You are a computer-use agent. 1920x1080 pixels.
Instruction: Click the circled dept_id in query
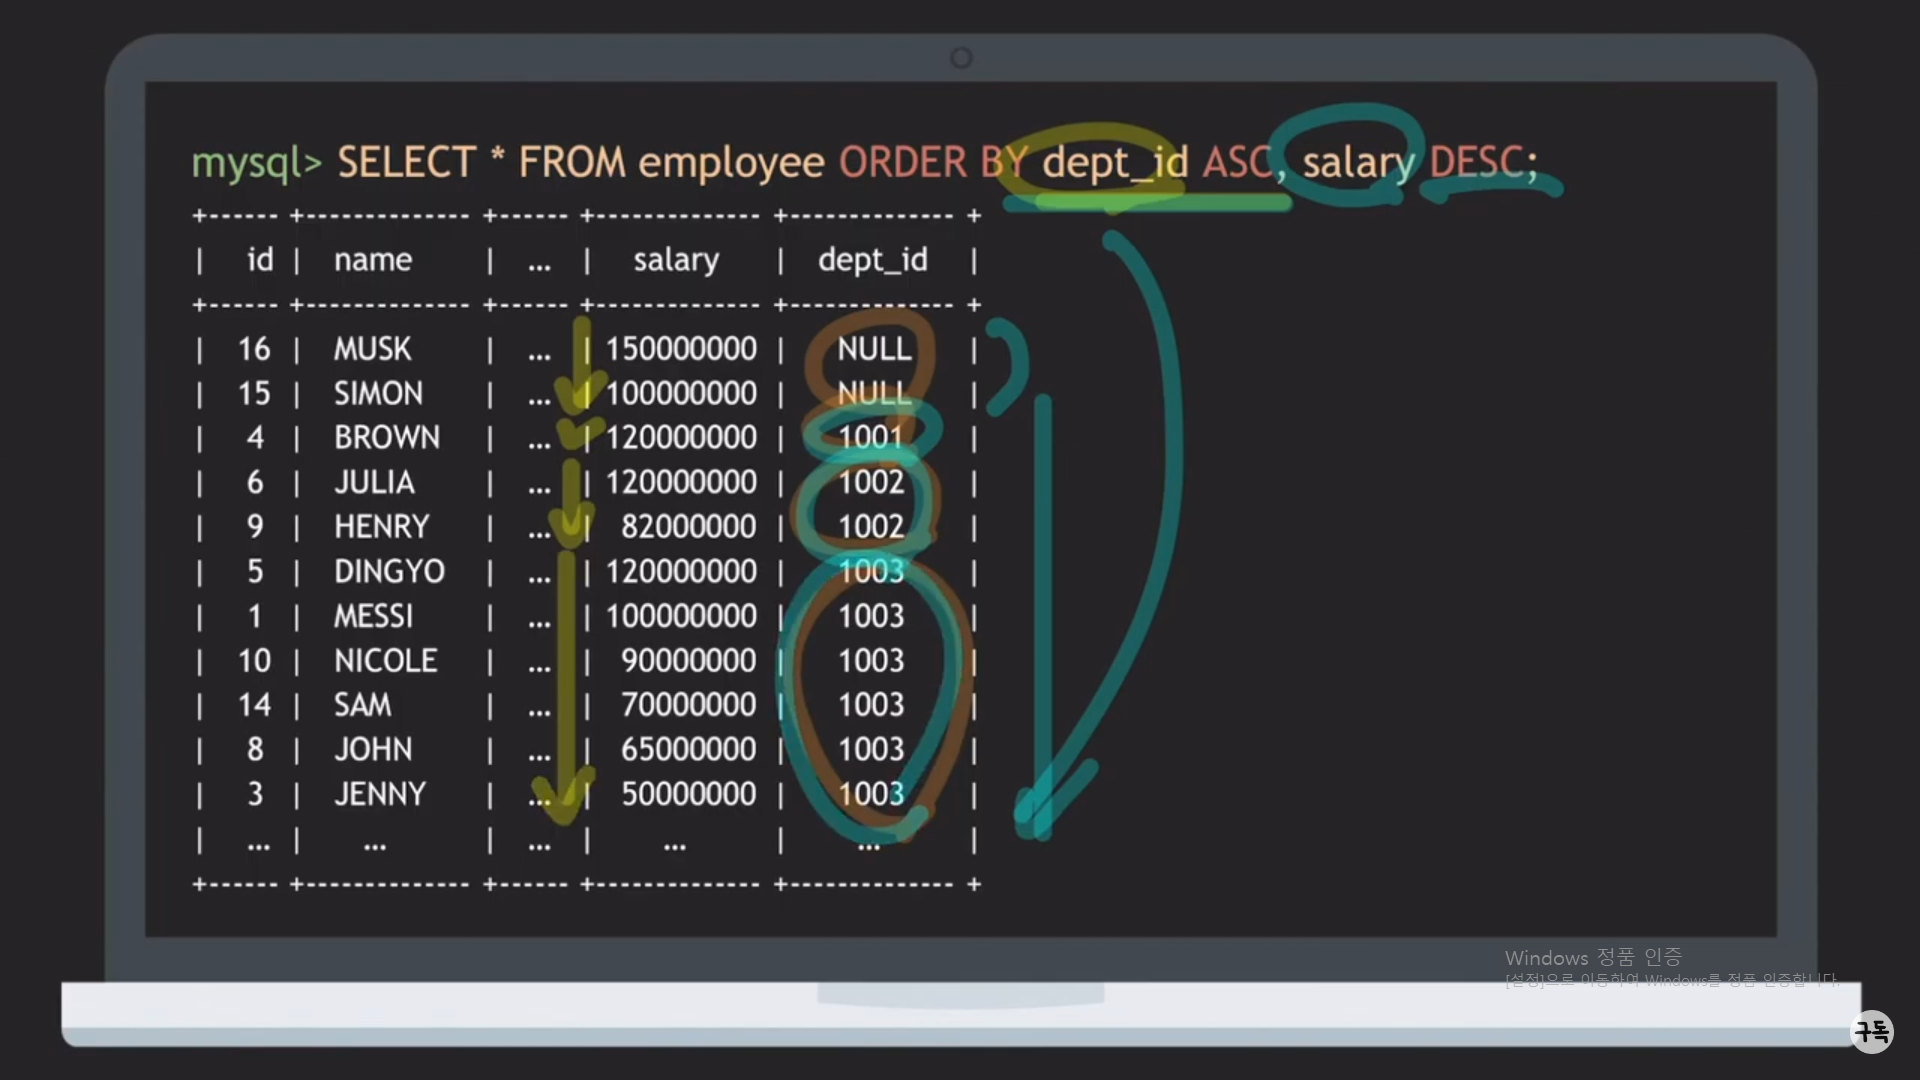(1114, 162)
